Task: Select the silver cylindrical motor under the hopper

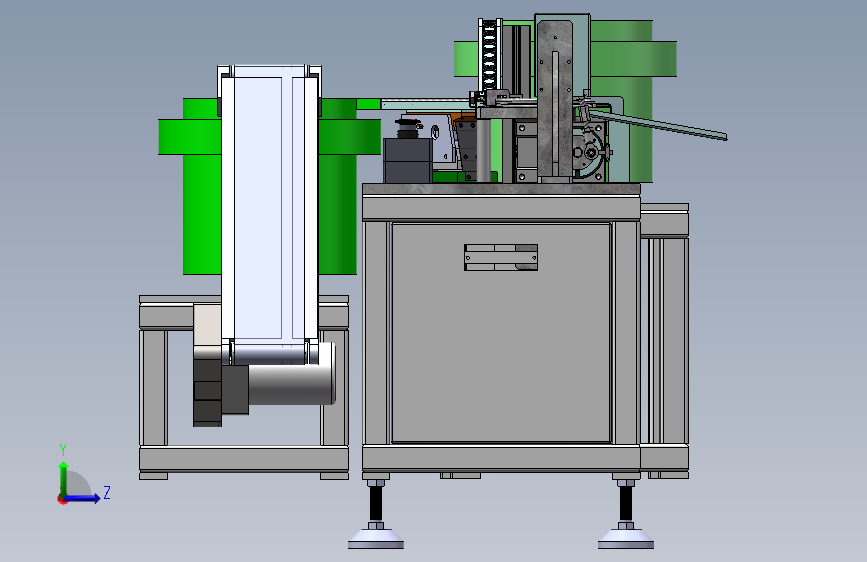Action: coord(291,383)
